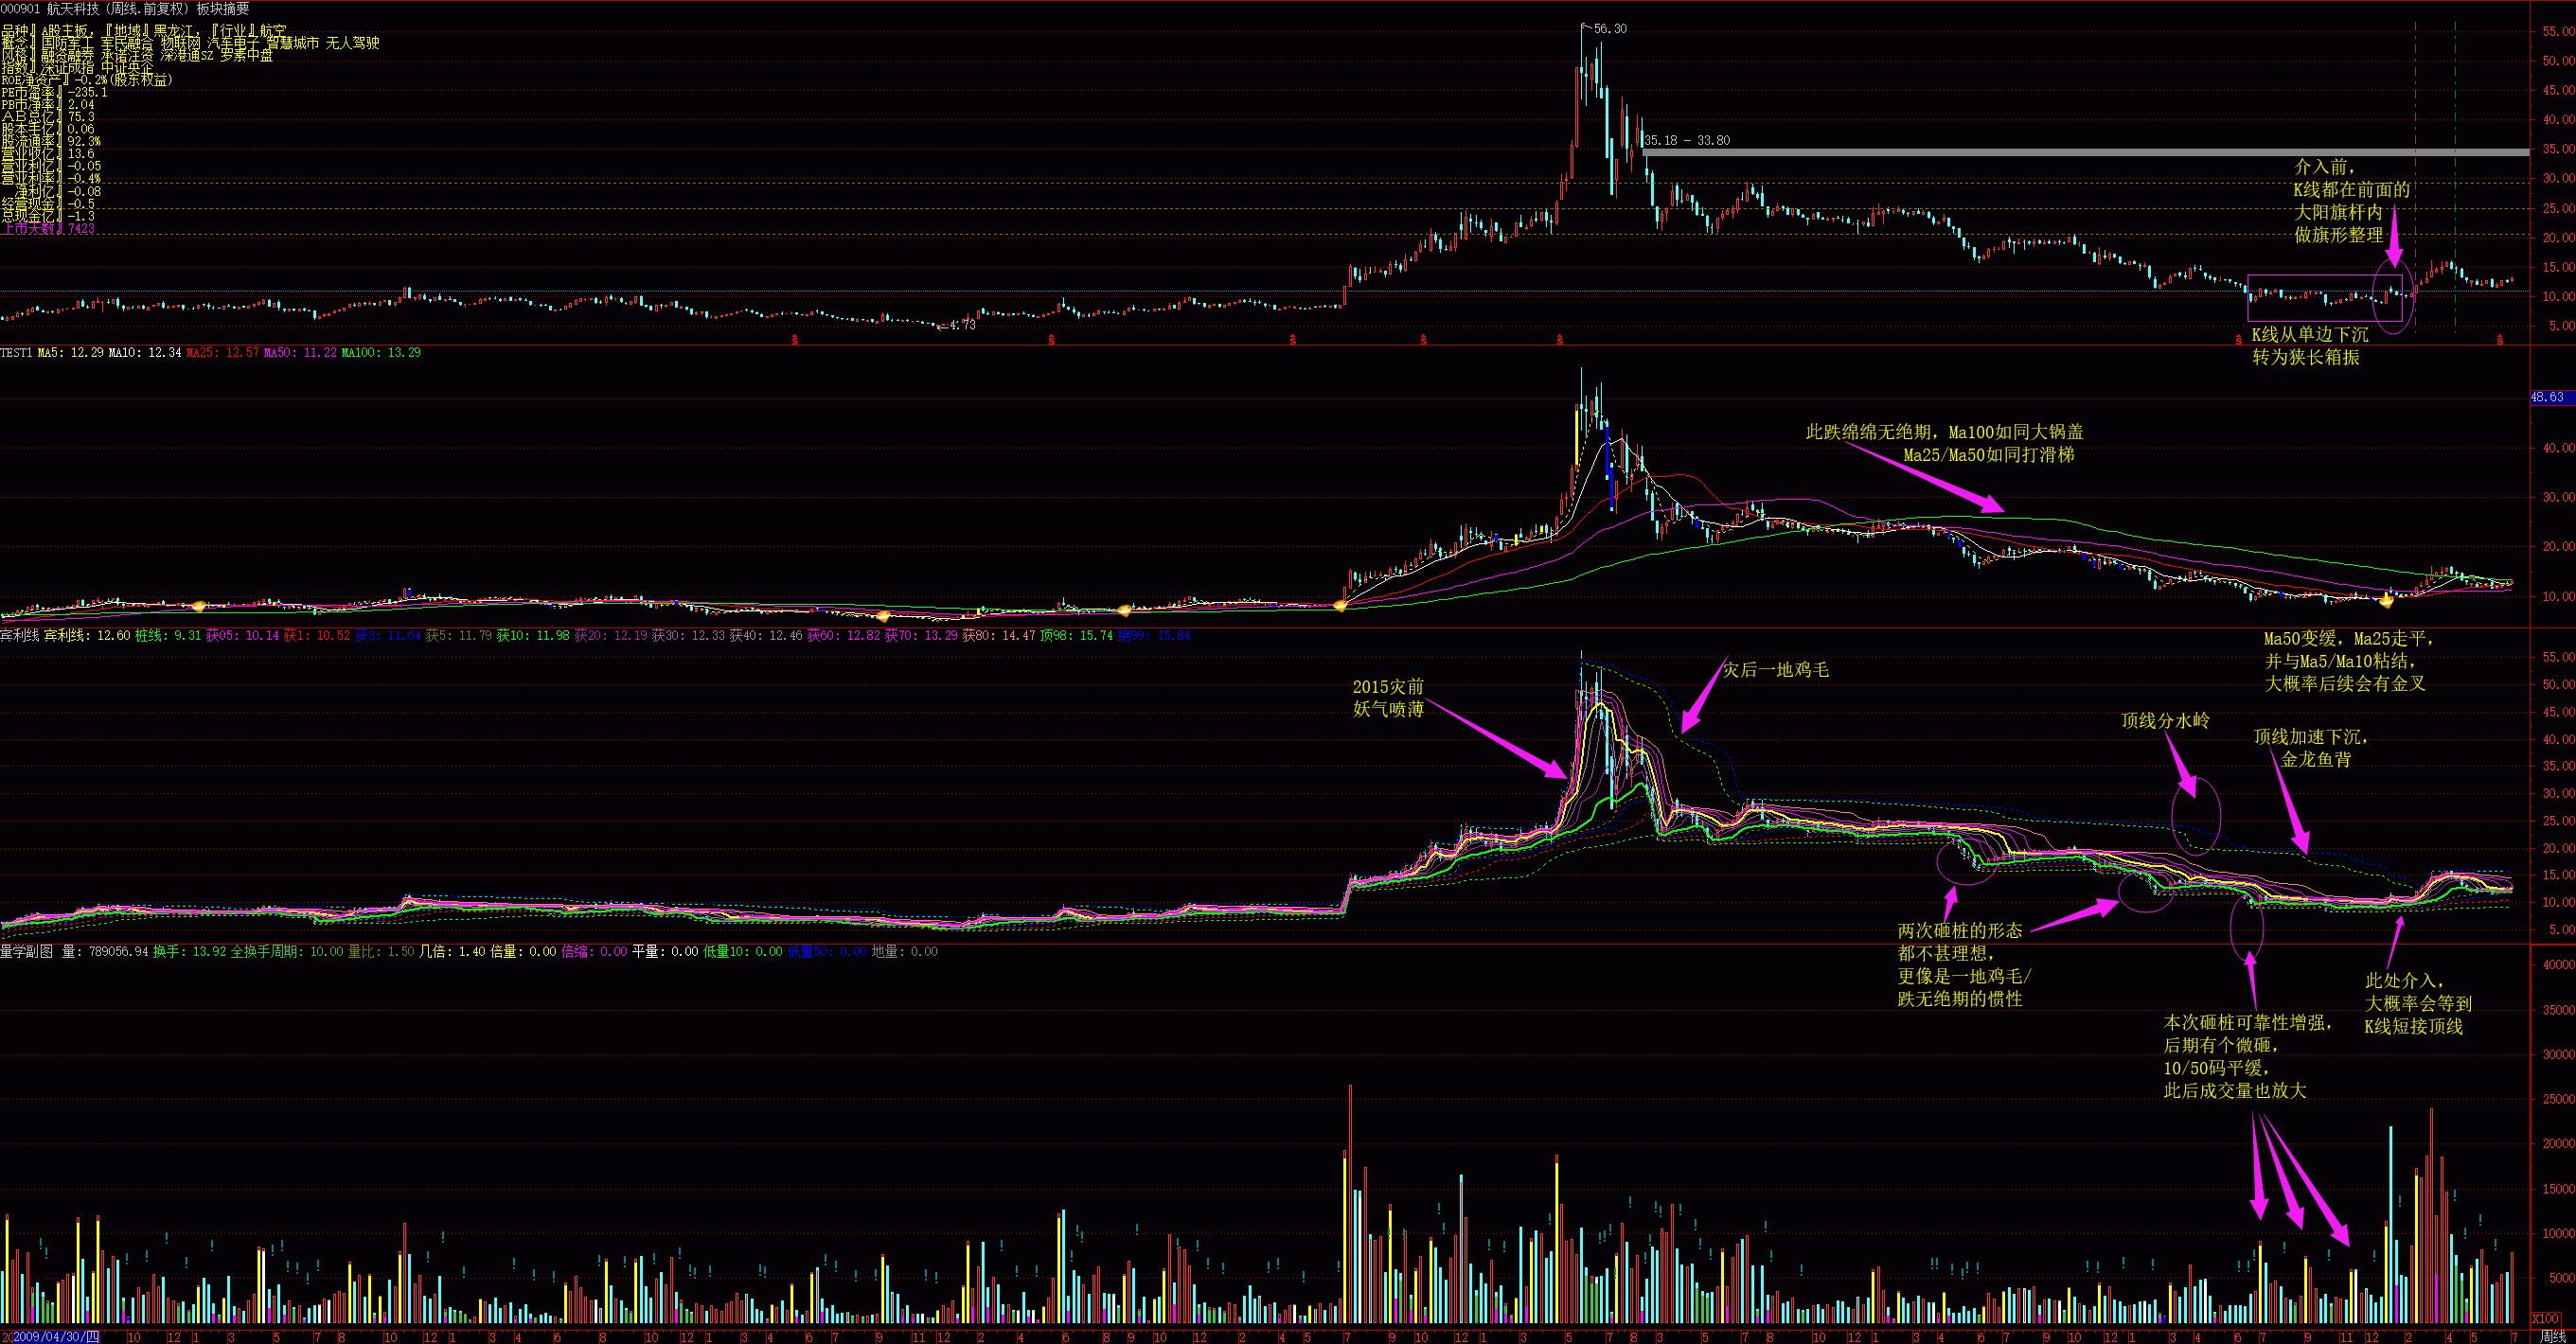Select the 换手: 13.92 legend

click(x=189, y=952)
